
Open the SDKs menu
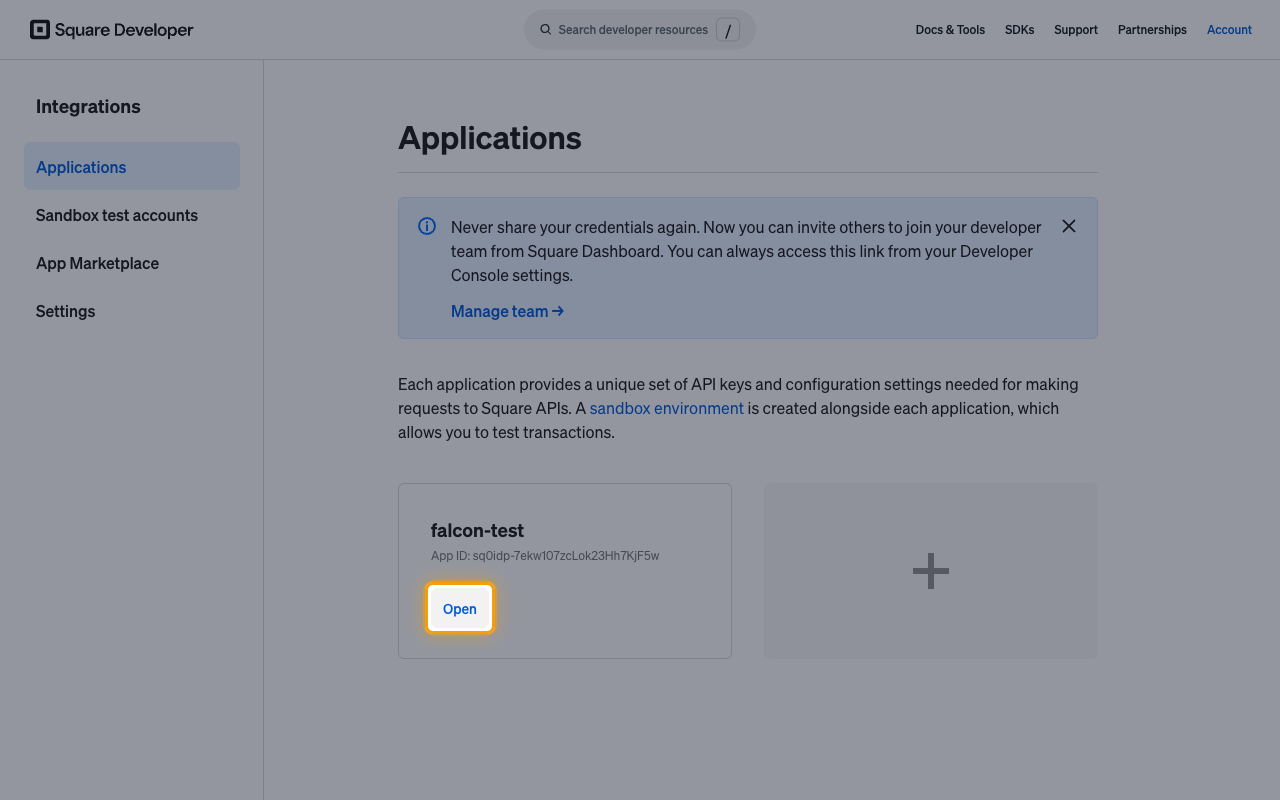[x=1020, y=30]
